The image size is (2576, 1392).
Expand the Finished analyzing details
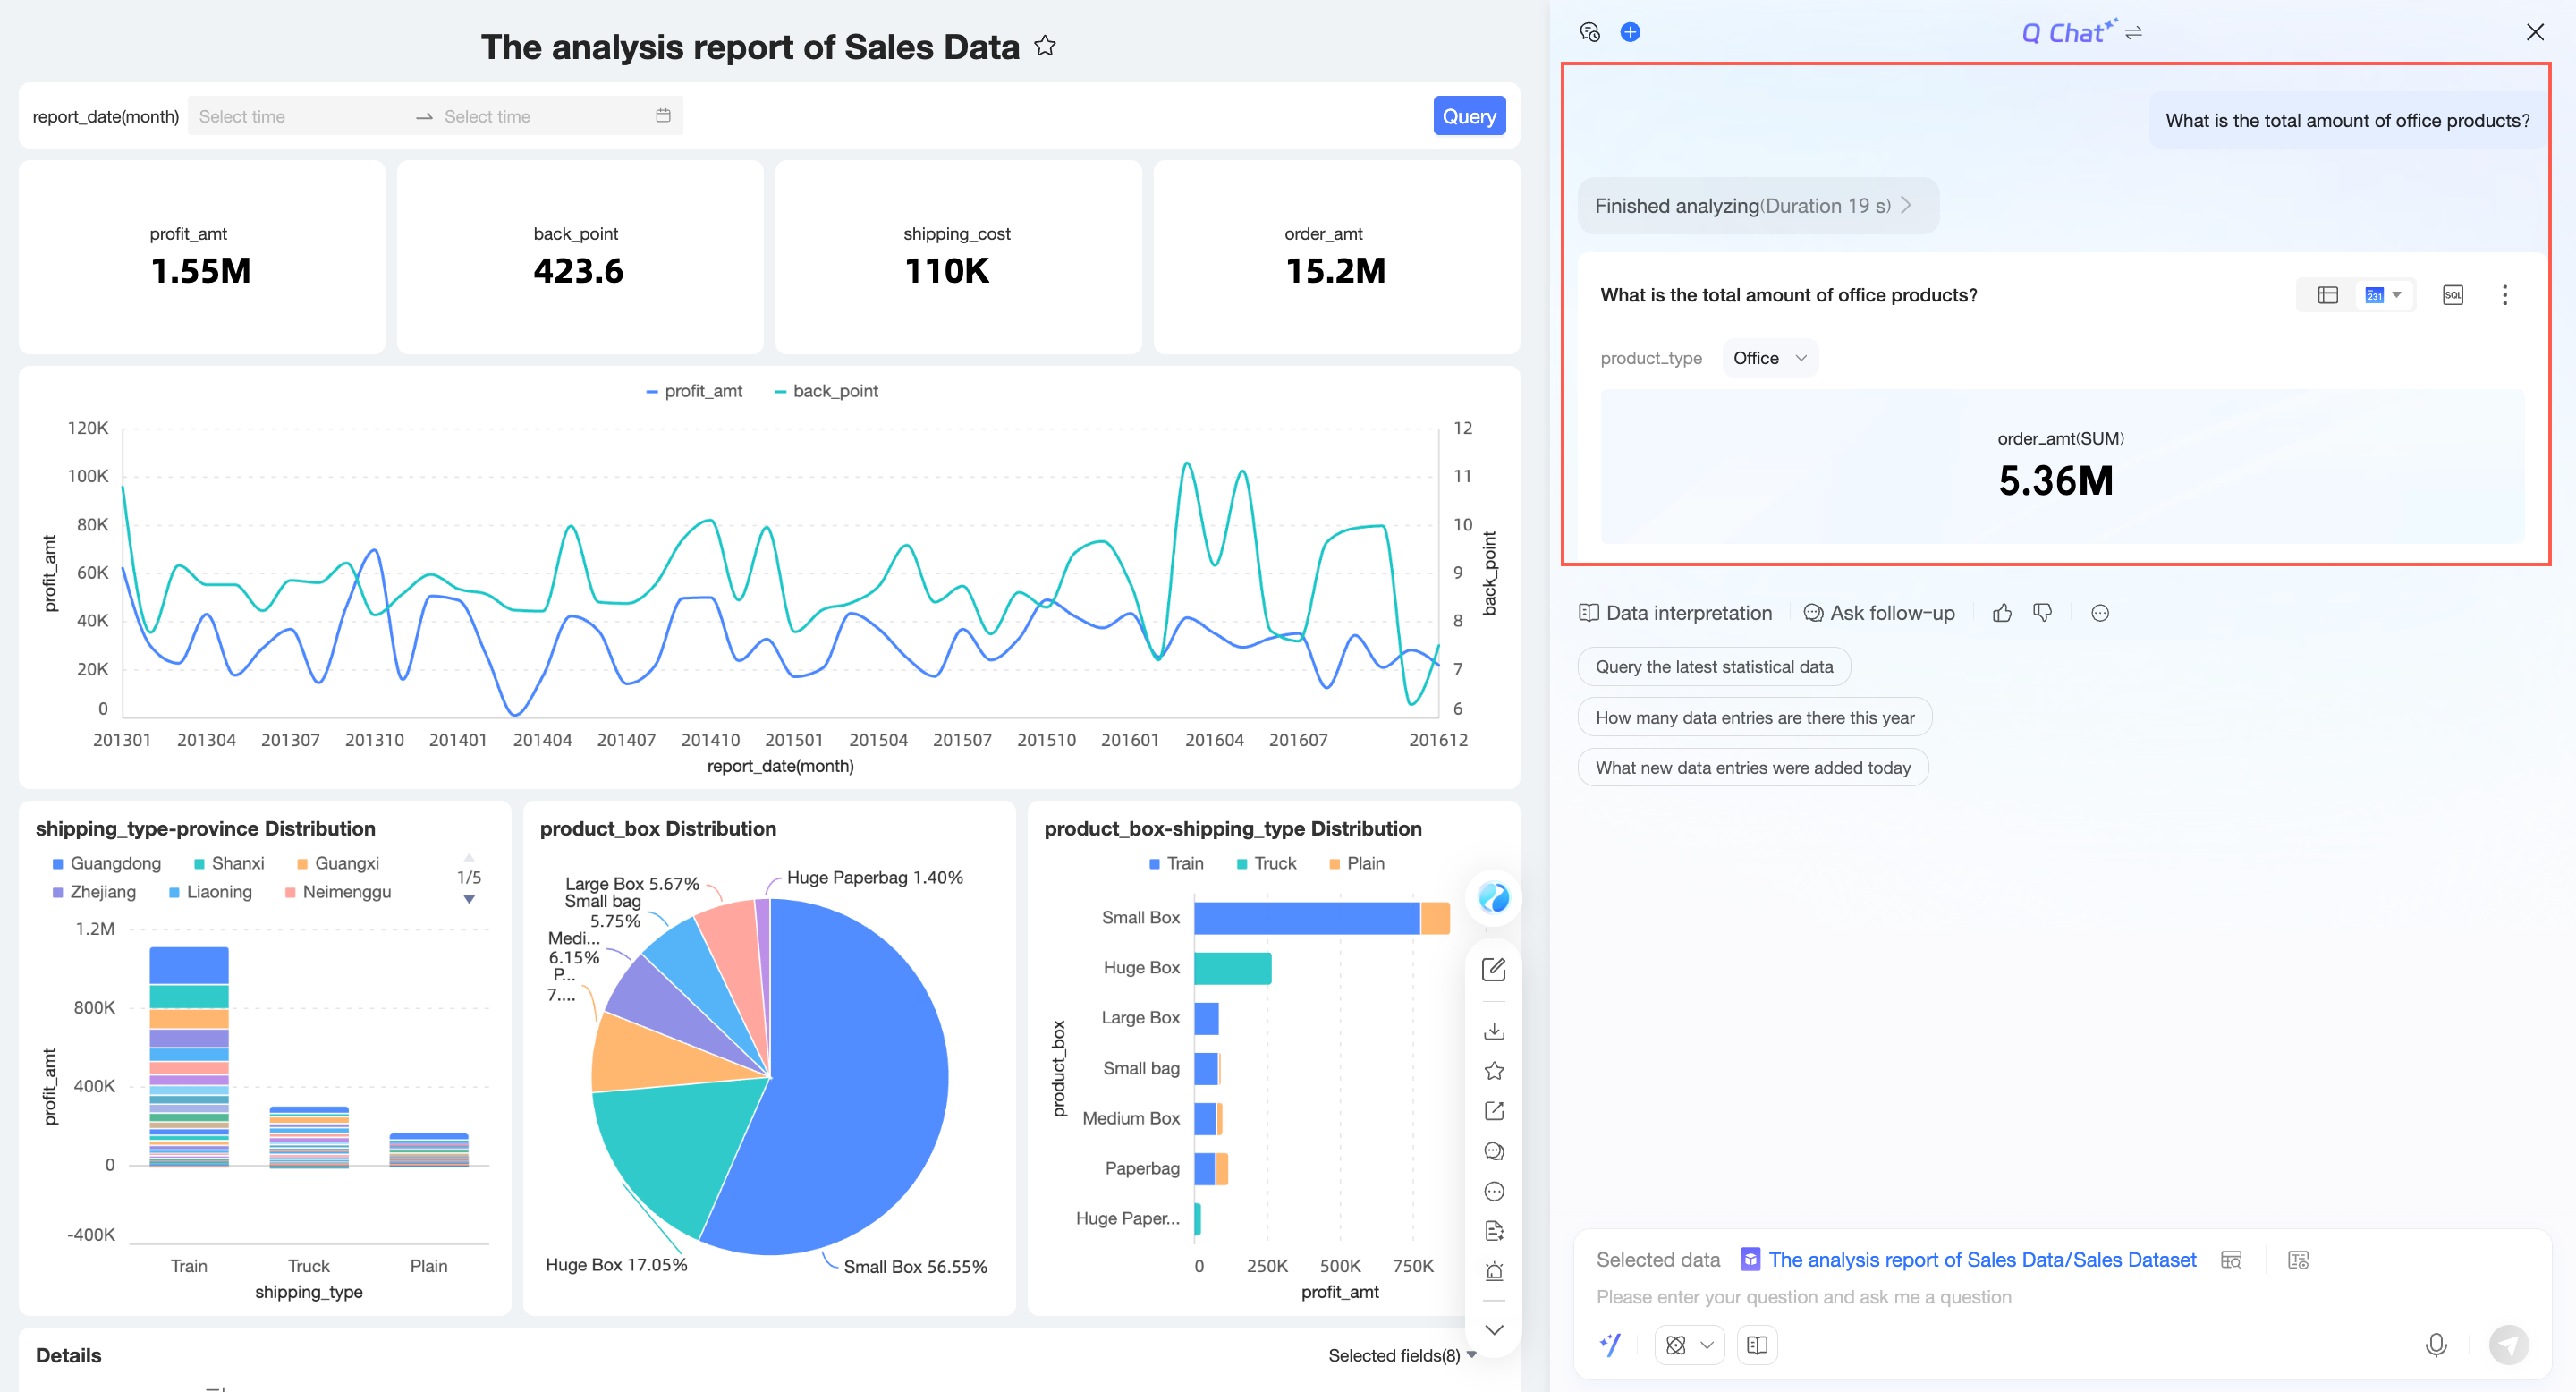click(x=1756, y=206)
